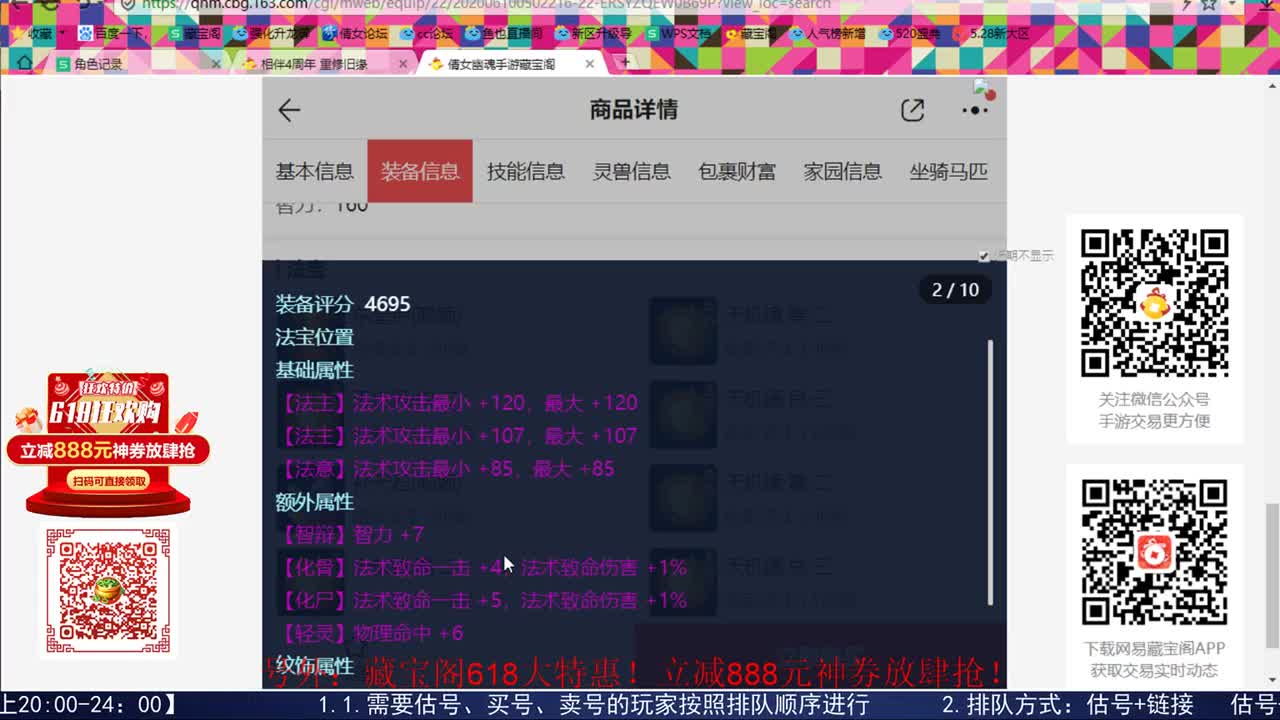Click the back arrow on 商品详情 page
The height and width of the screenshot is (720, 1280).
[289, 110]
